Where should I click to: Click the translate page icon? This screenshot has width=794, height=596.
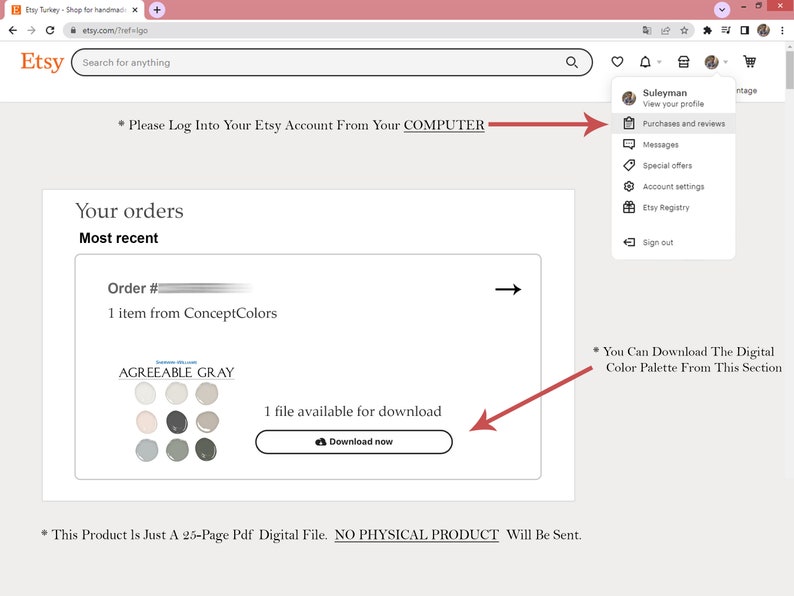[647, 30]
